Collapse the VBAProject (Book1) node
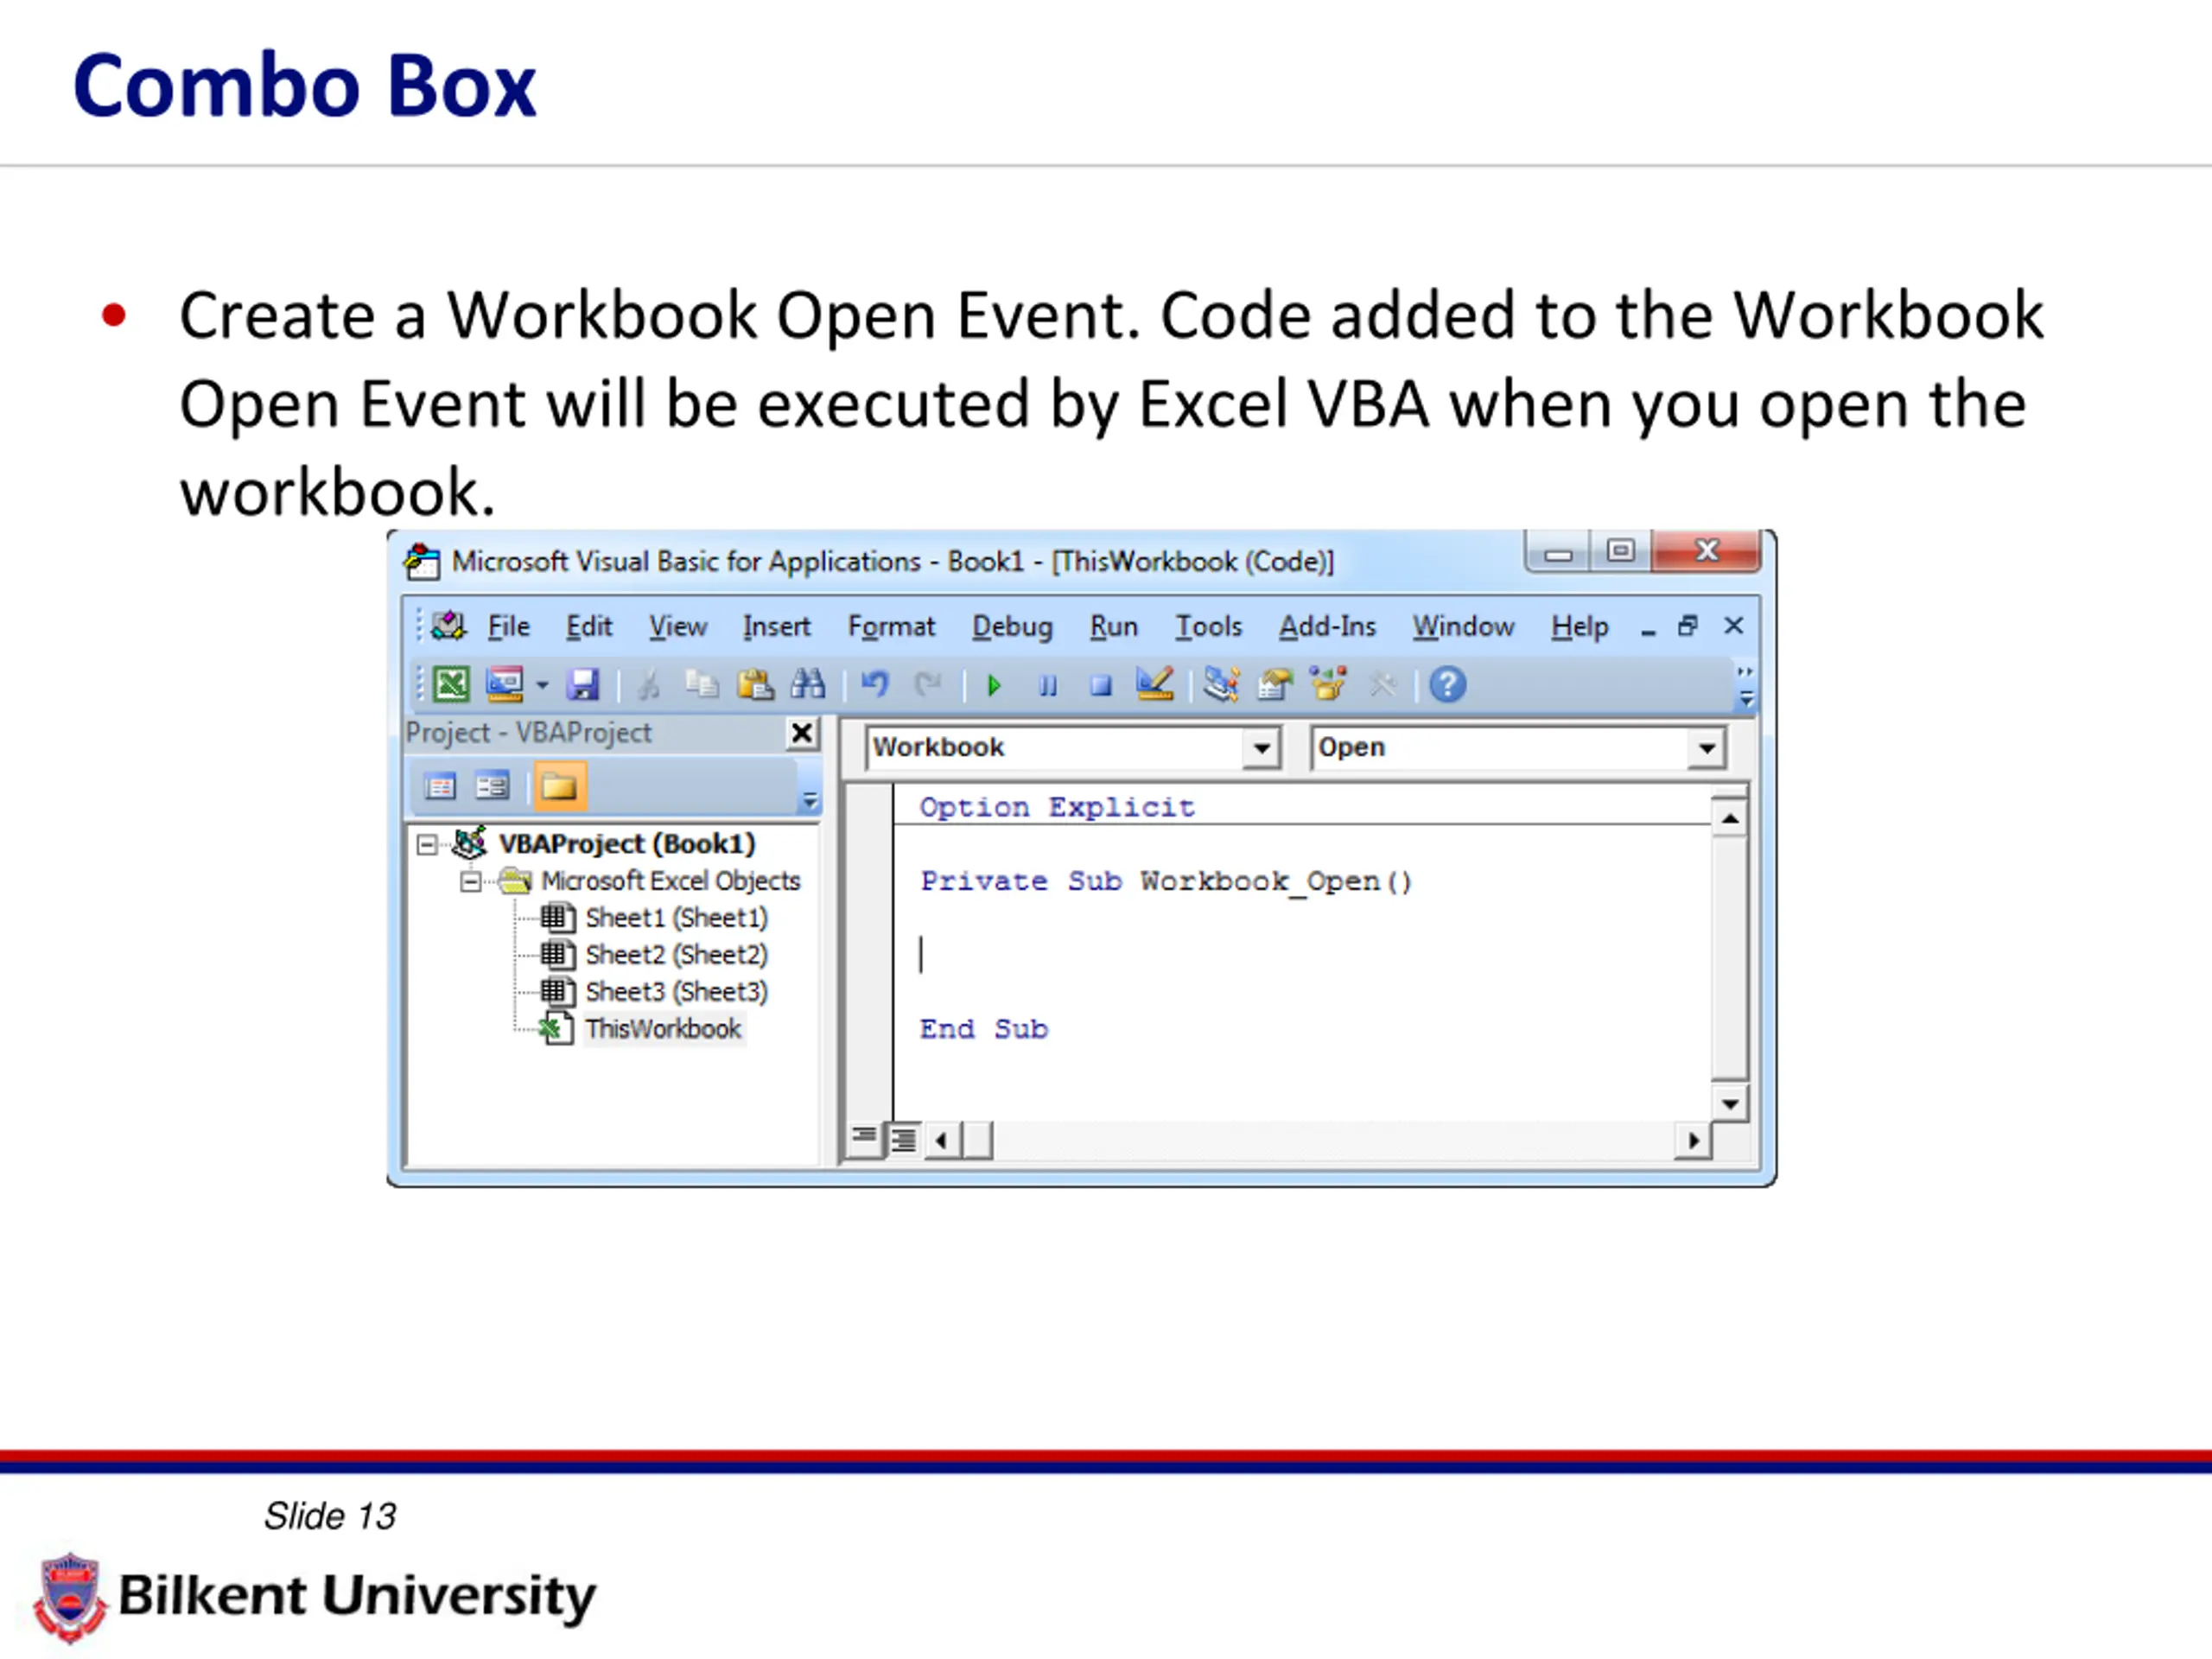This screenshot has height=1659, width=2212. point(427,845)
